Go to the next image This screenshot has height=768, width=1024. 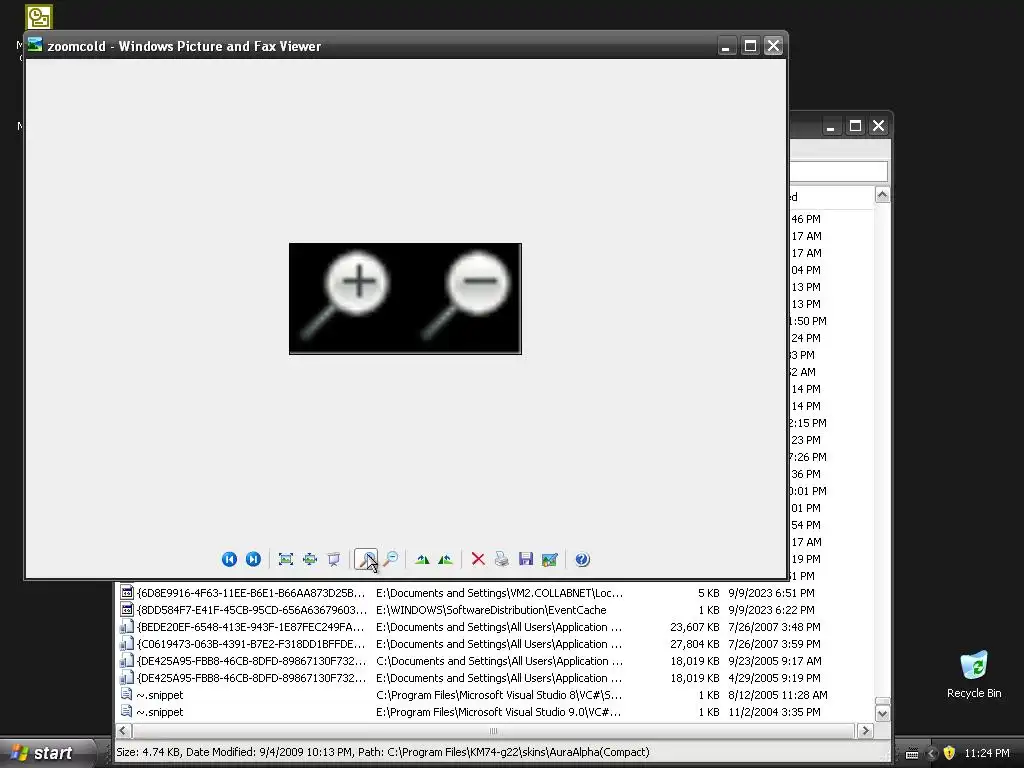[x=253, y=559]
